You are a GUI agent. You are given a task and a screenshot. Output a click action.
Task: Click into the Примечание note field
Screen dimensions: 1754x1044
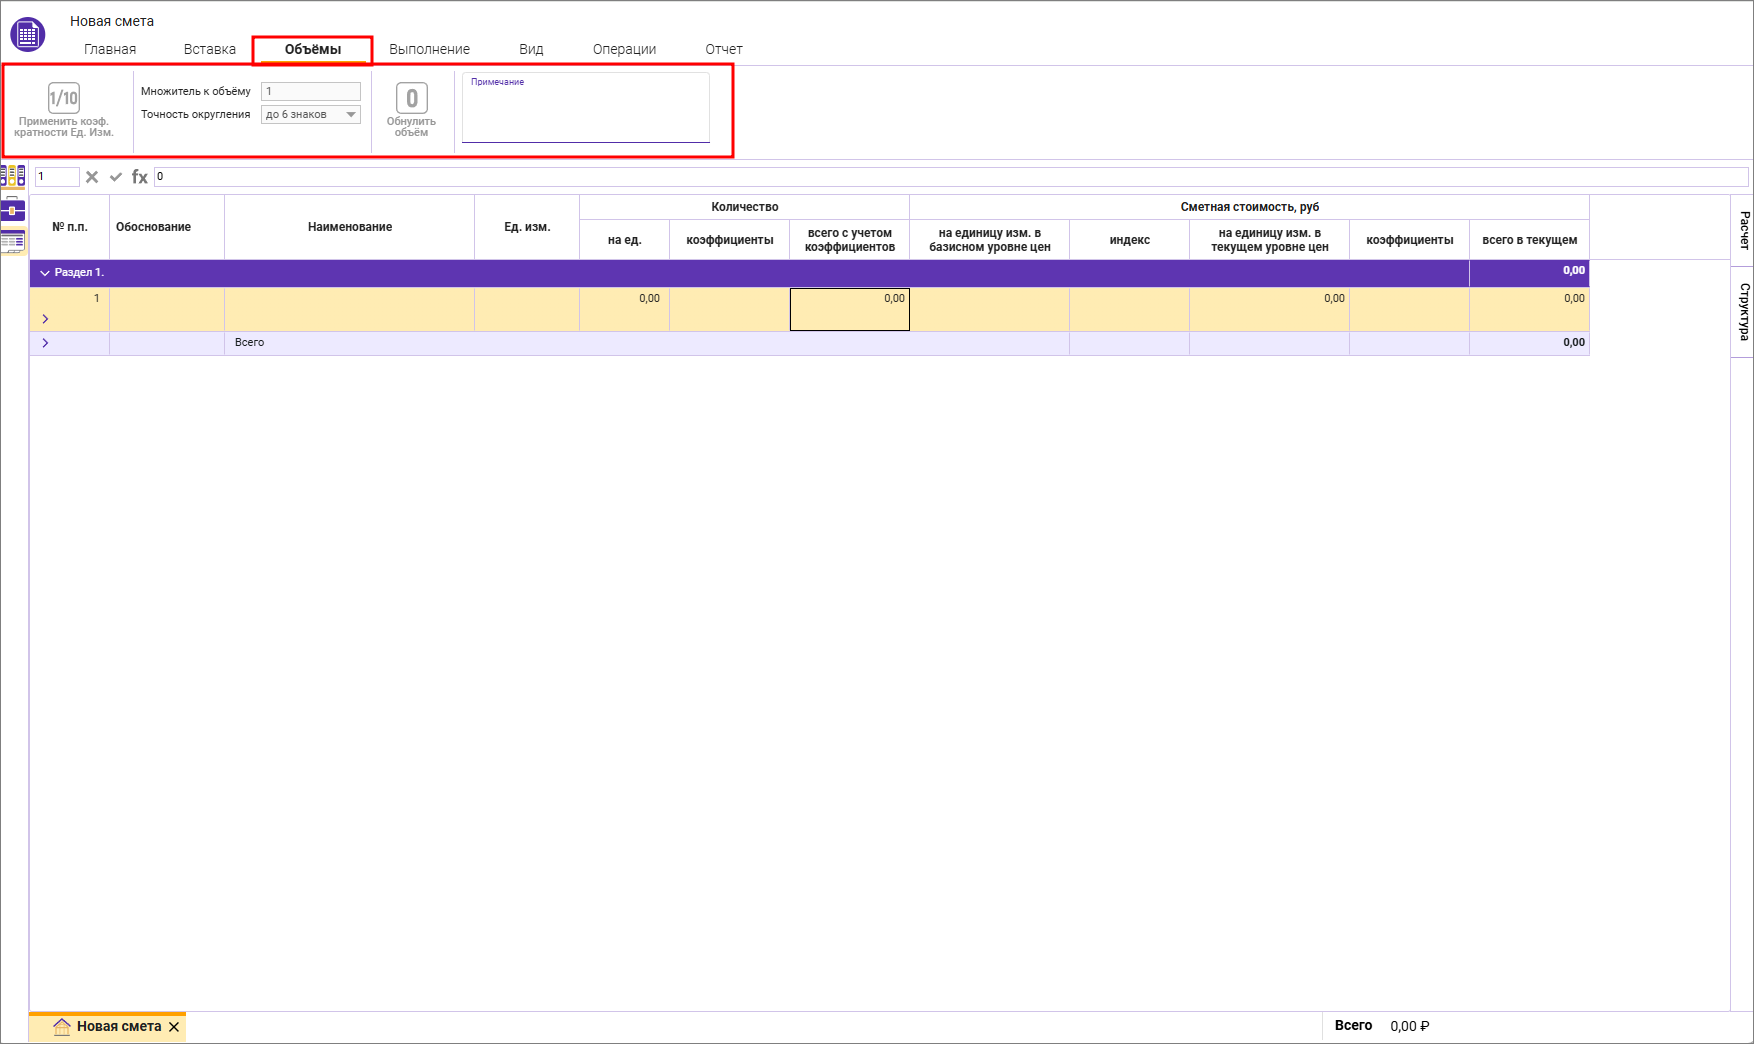tap(585, 112)
